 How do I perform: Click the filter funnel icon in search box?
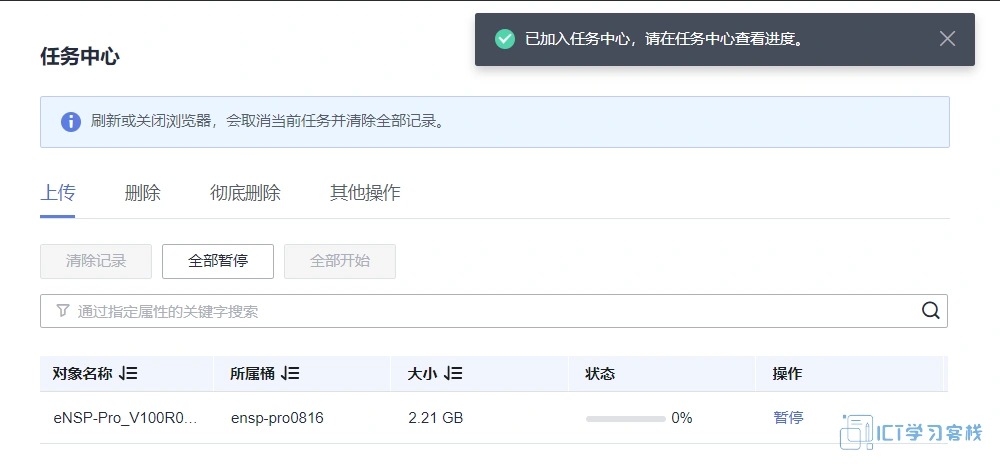coord(62,311)
